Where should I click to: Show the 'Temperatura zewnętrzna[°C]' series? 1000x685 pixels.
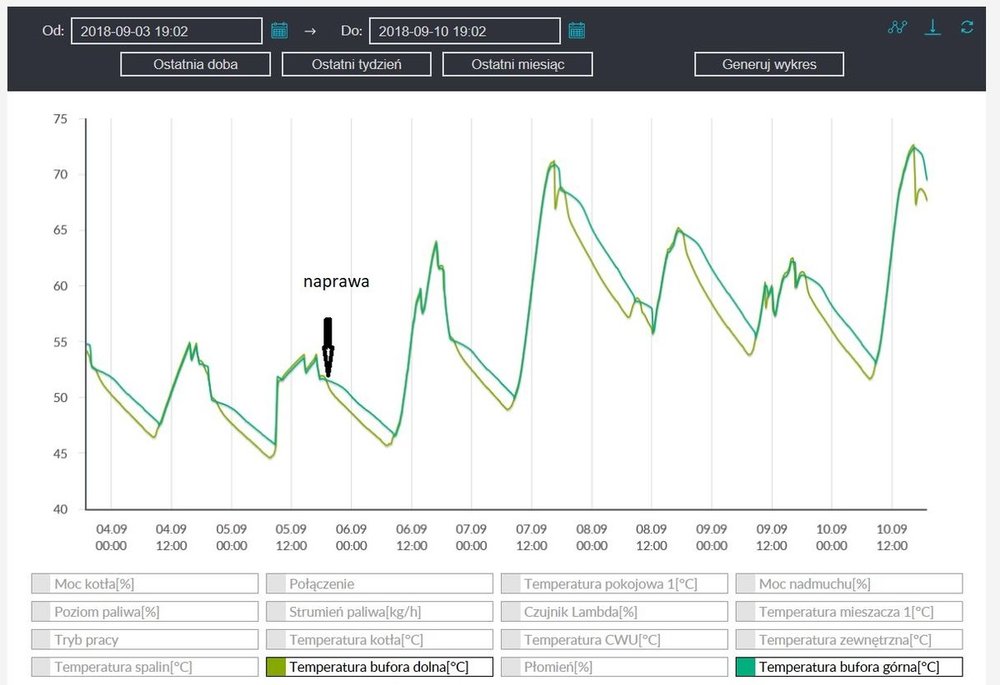(849, 640)
